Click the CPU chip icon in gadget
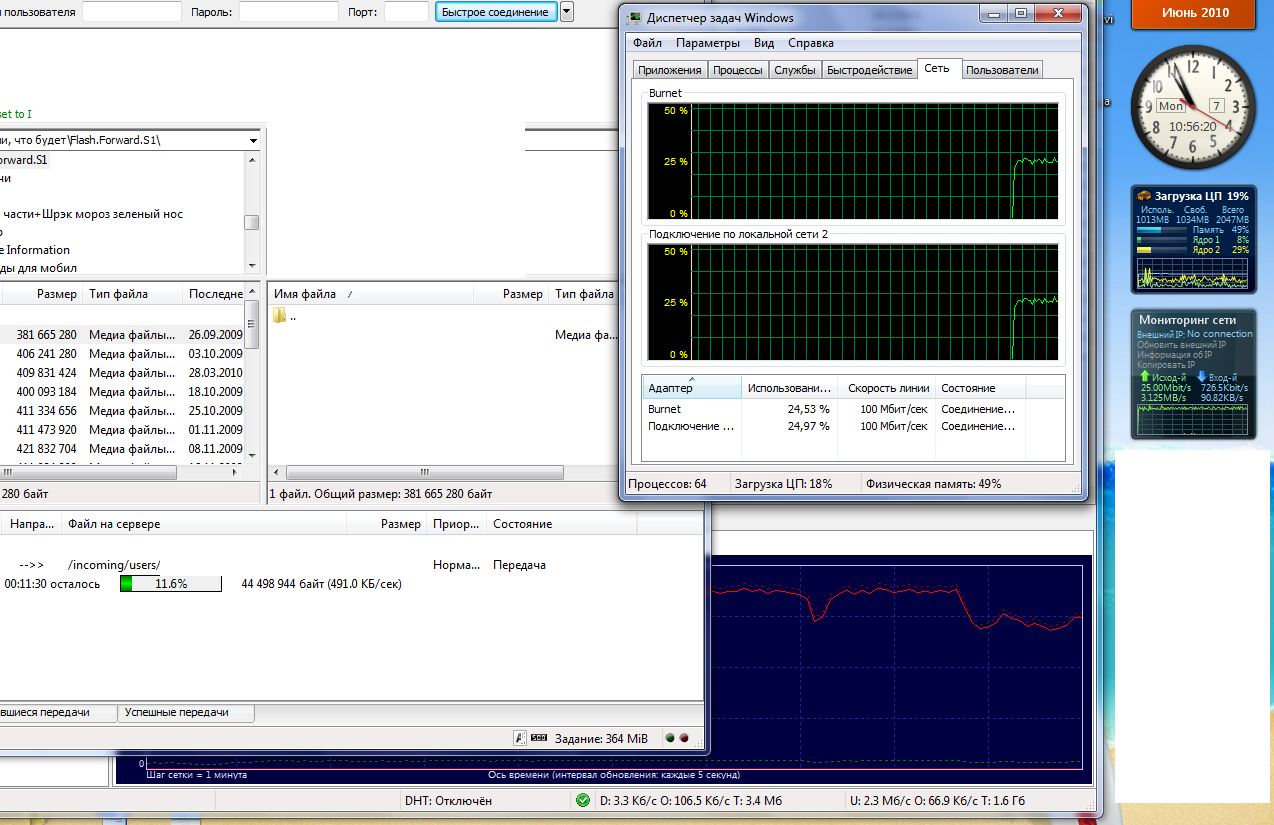Screen dimensions: 1274x825 (x=1143, y=196)
